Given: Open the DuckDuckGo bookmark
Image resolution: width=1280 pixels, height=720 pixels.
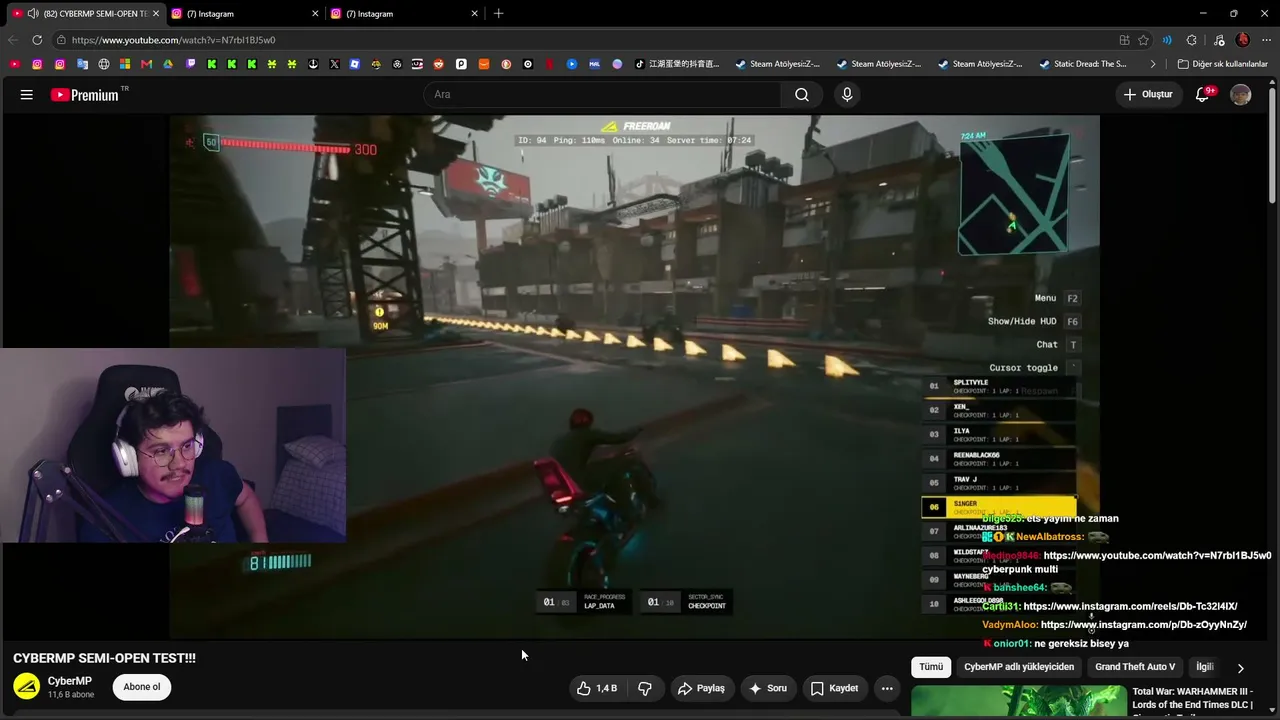Looking at the screenshot, I should click(506, 64).
